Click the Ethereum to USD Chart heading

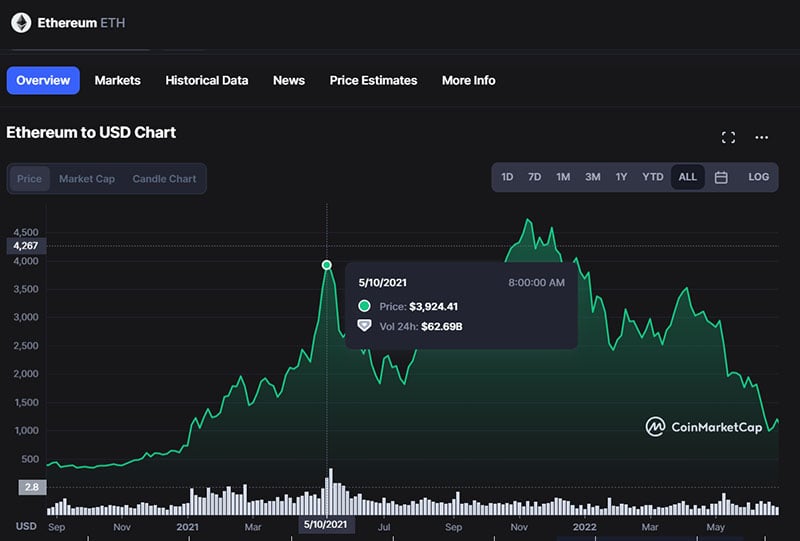click(x=91, y=133)
